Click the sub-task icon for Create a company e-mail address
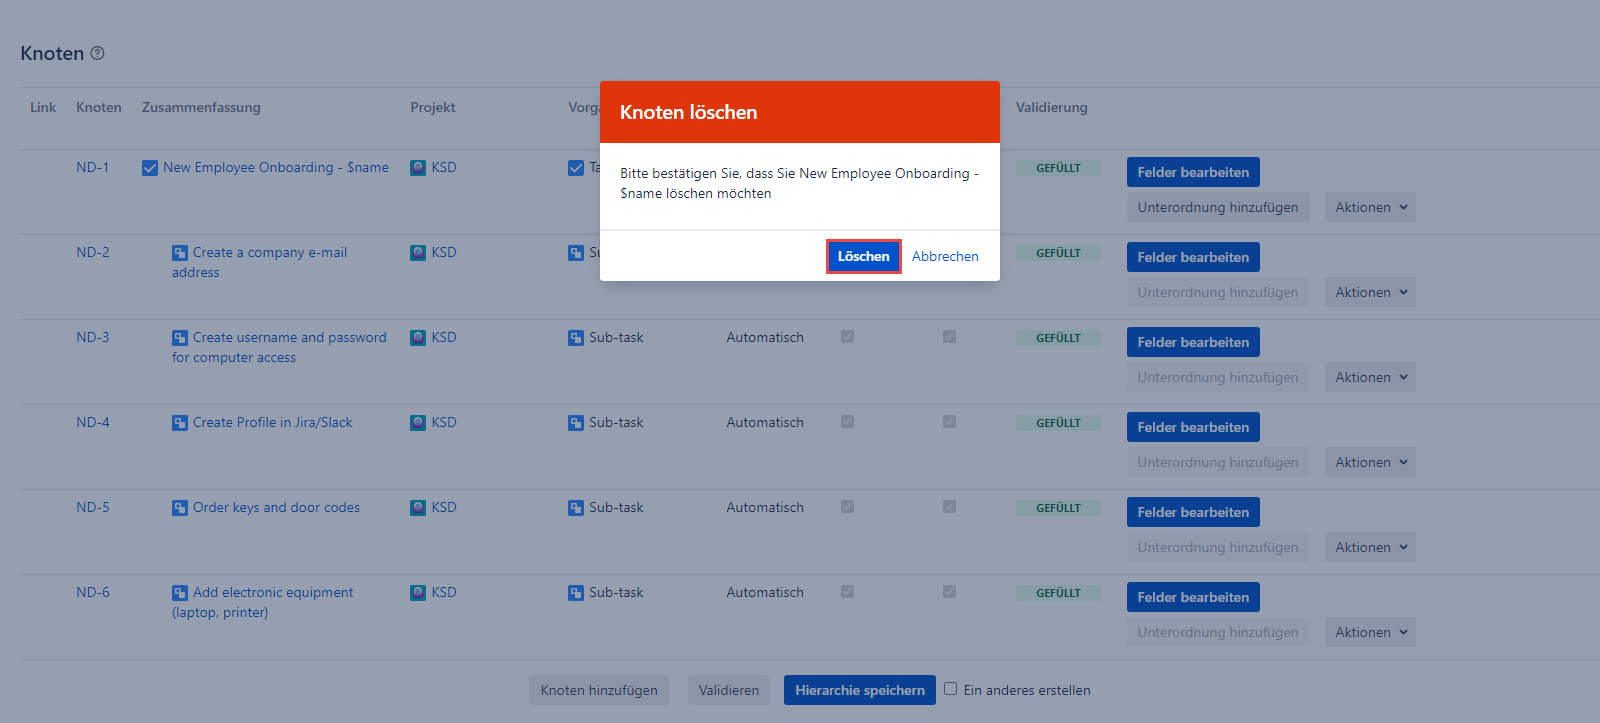The image size is (1600, 723). pos(180,253)
